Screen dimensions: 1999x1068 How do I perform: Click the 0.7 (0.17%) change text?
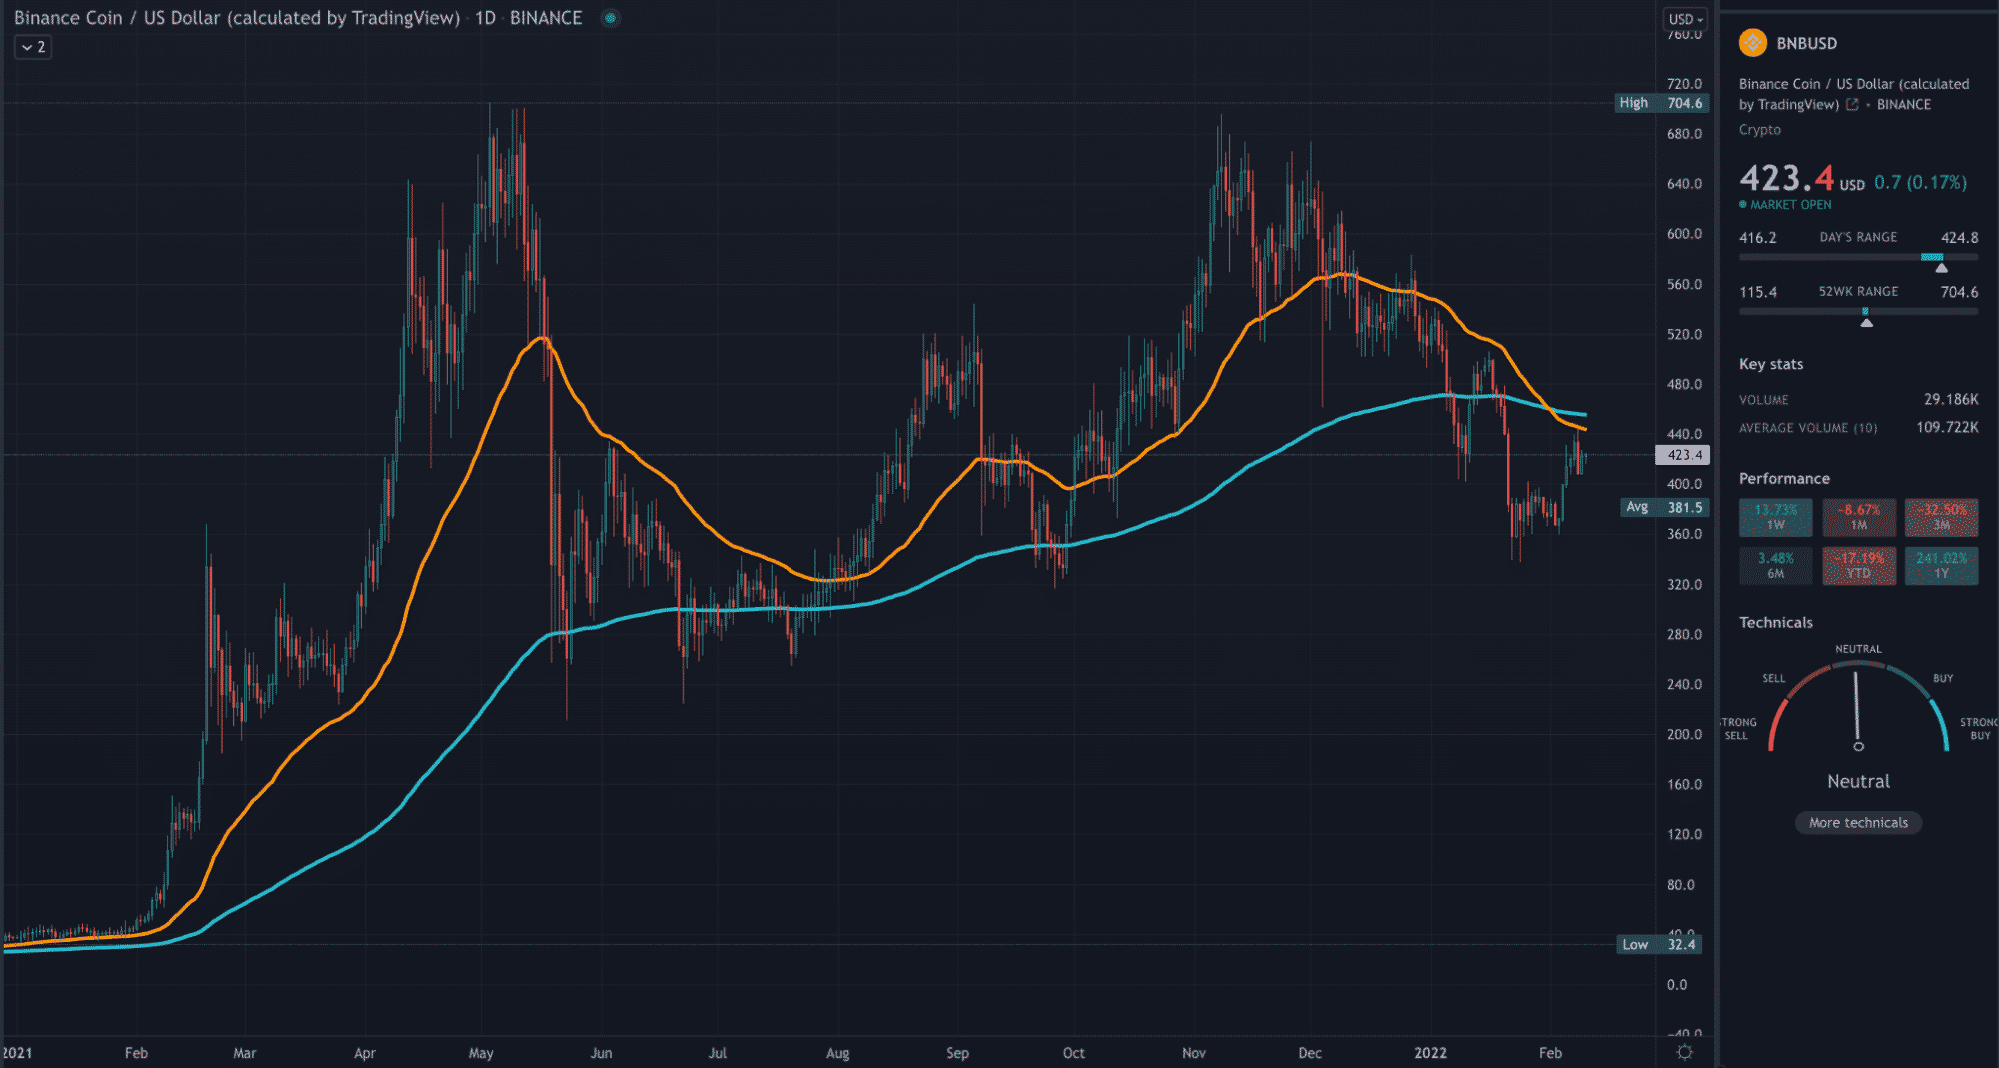tap(1919, 182)
